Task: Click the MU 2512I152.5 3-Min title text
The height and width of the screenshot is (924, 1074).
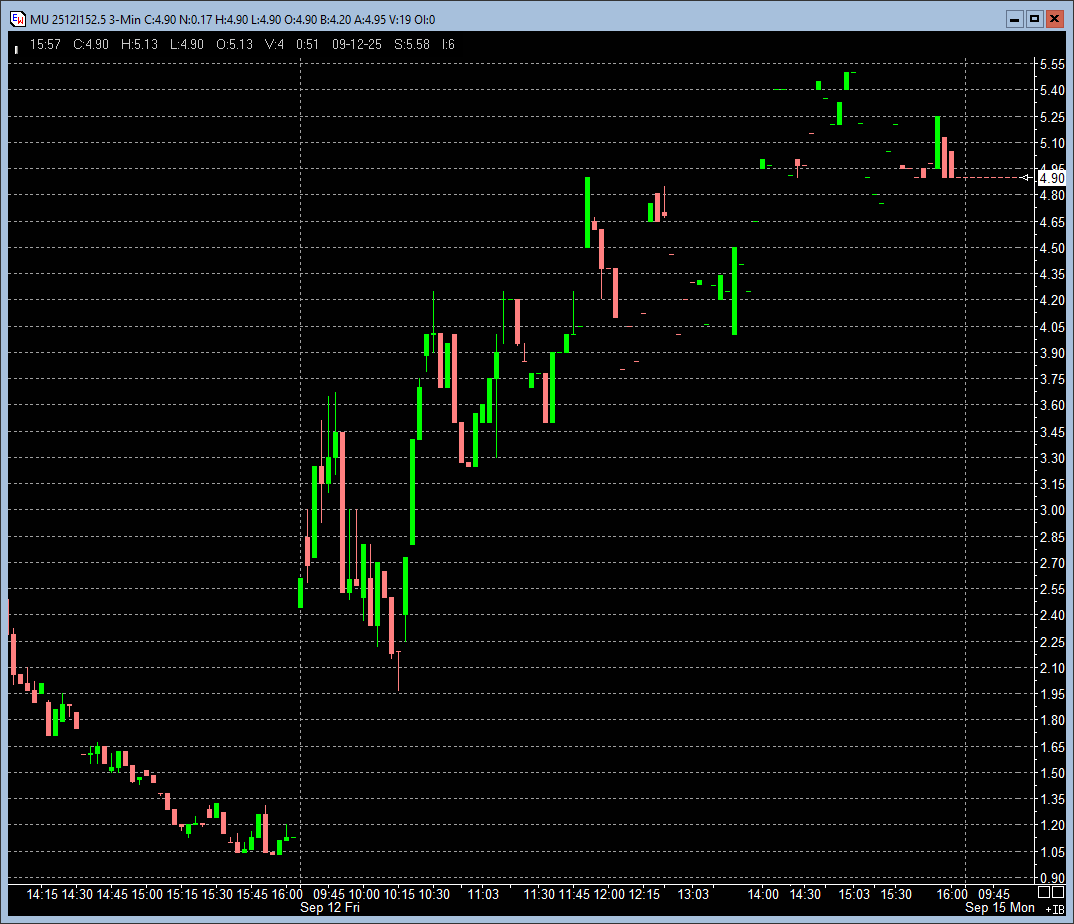Action: 85,20
